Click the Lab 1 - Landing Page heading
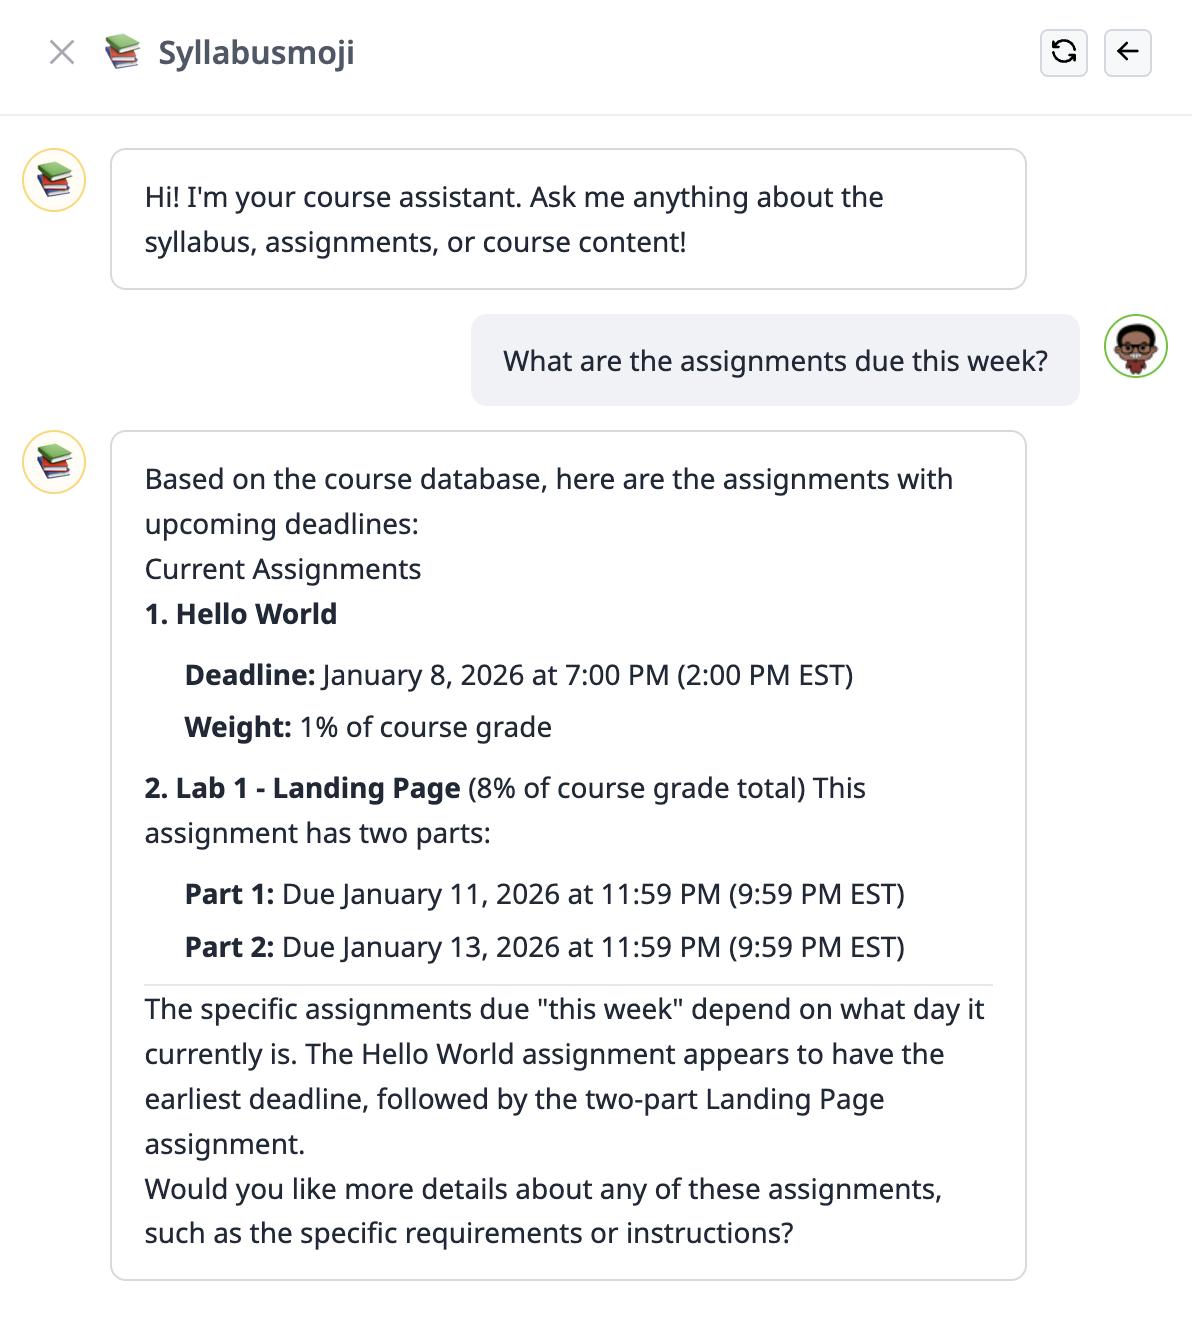 click(316, 788)
